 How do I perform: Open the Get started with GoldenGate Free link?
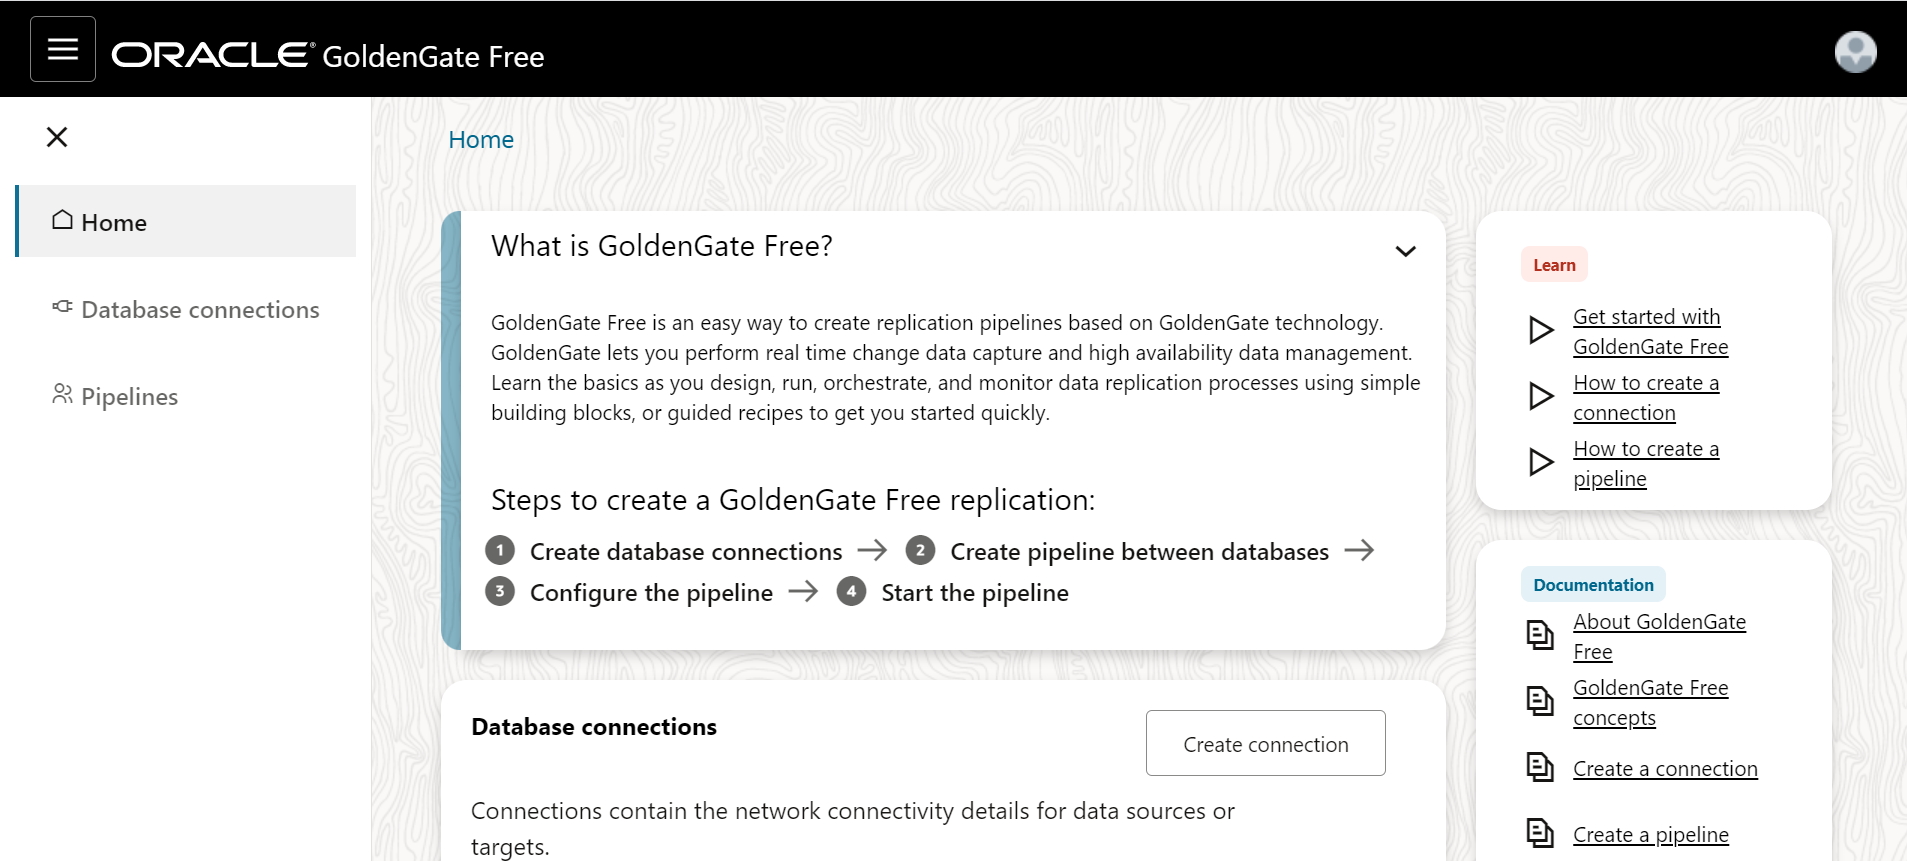1649,332
